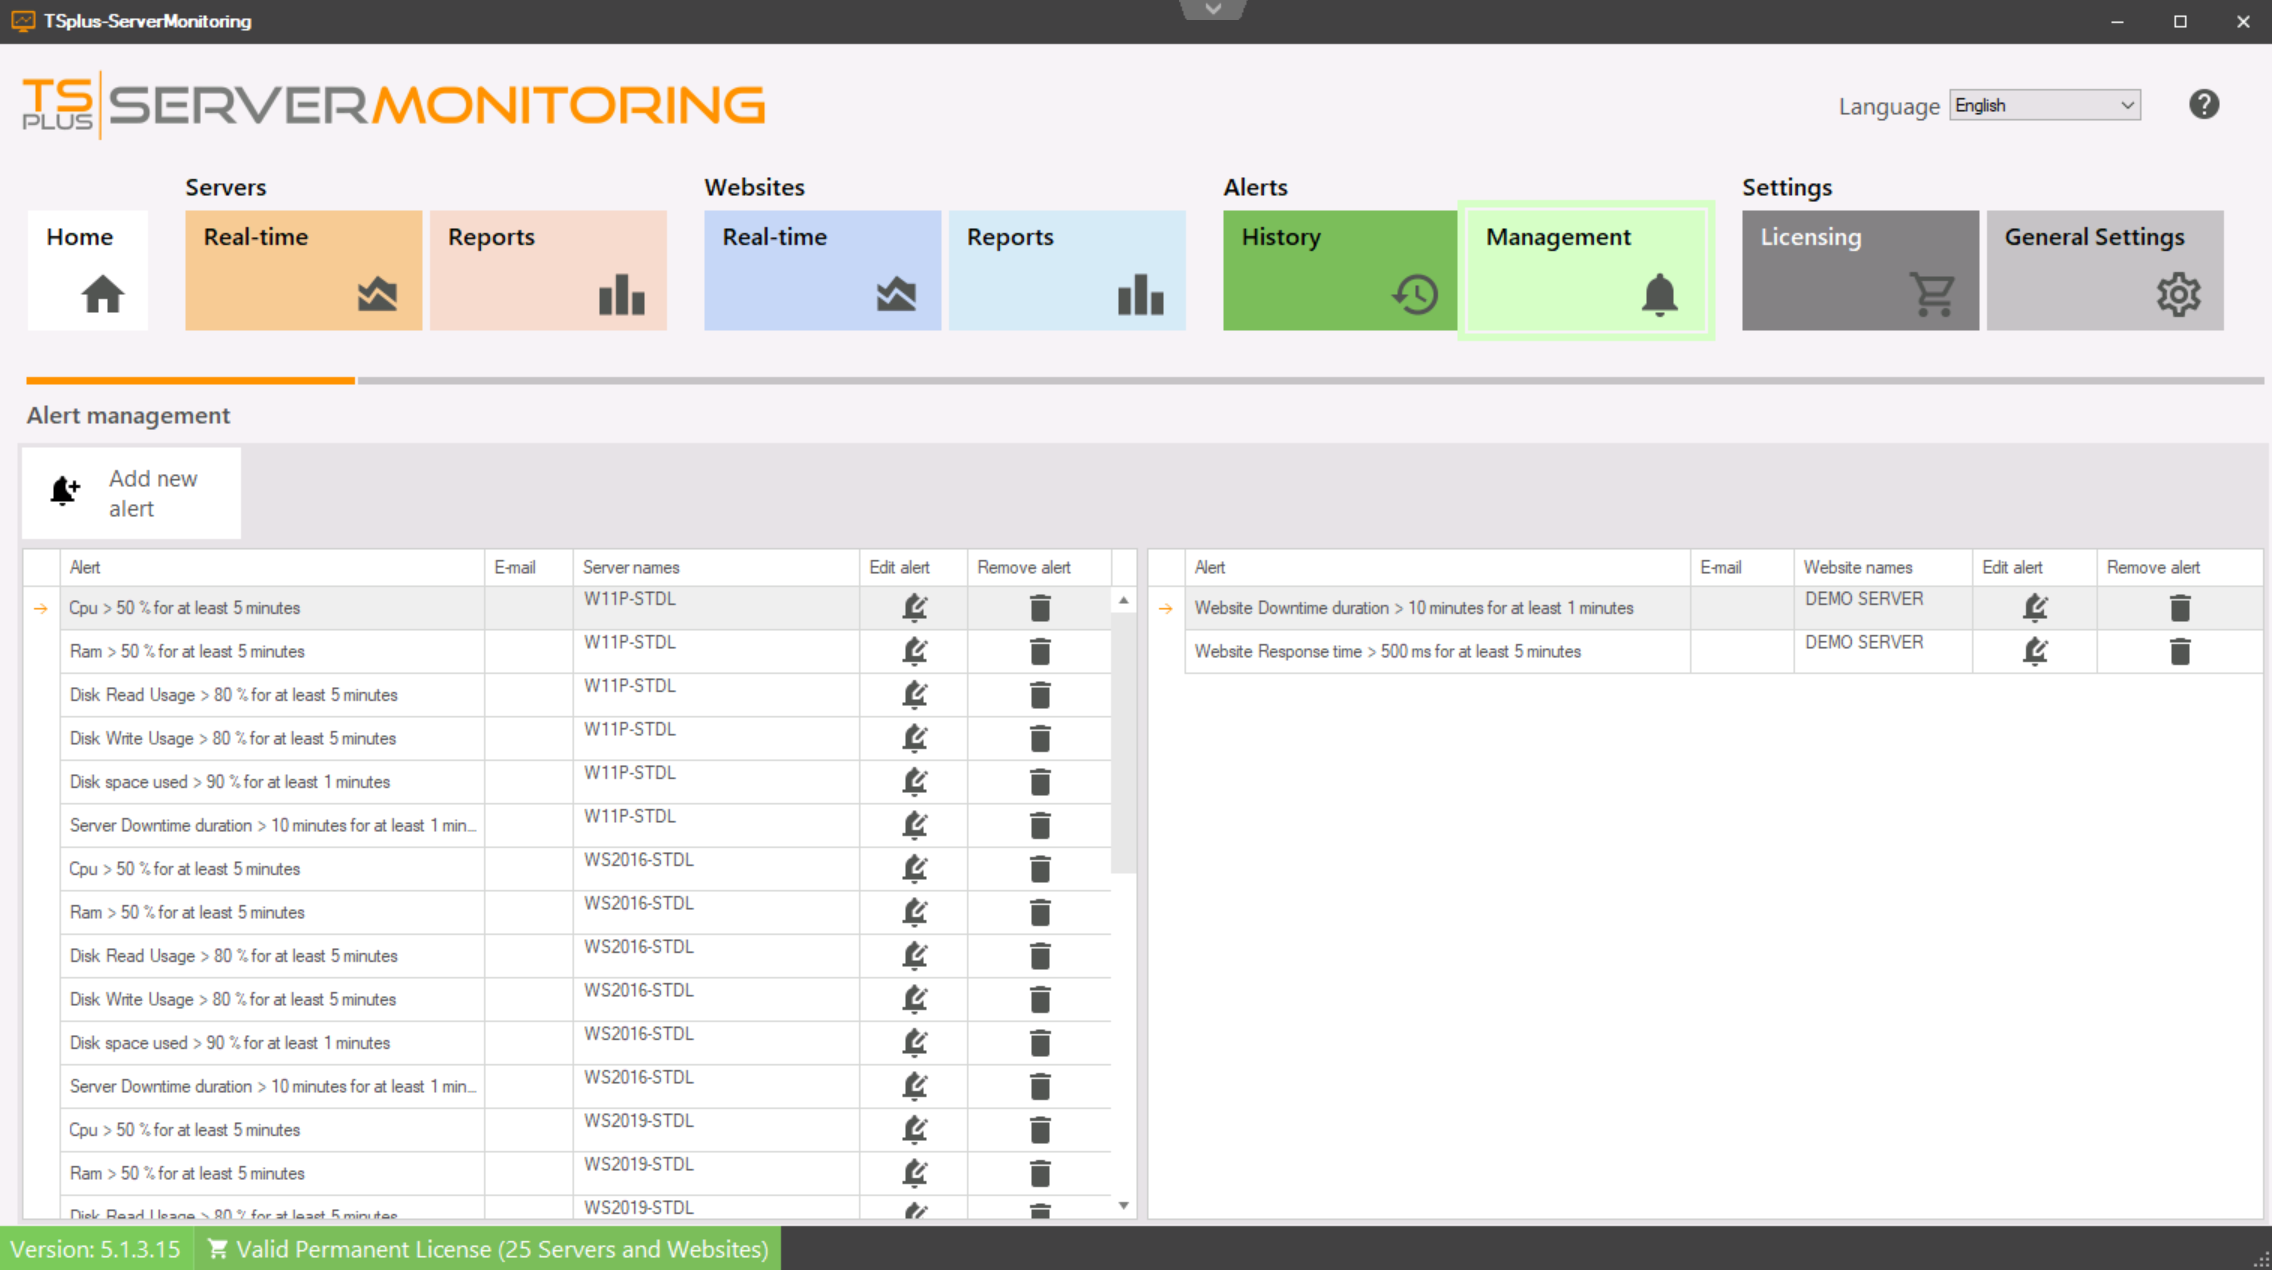The height and width of the screenshot is (1270, 2272).
Task: Open the Licensing tile
Action: click(x=1859, y=270)
